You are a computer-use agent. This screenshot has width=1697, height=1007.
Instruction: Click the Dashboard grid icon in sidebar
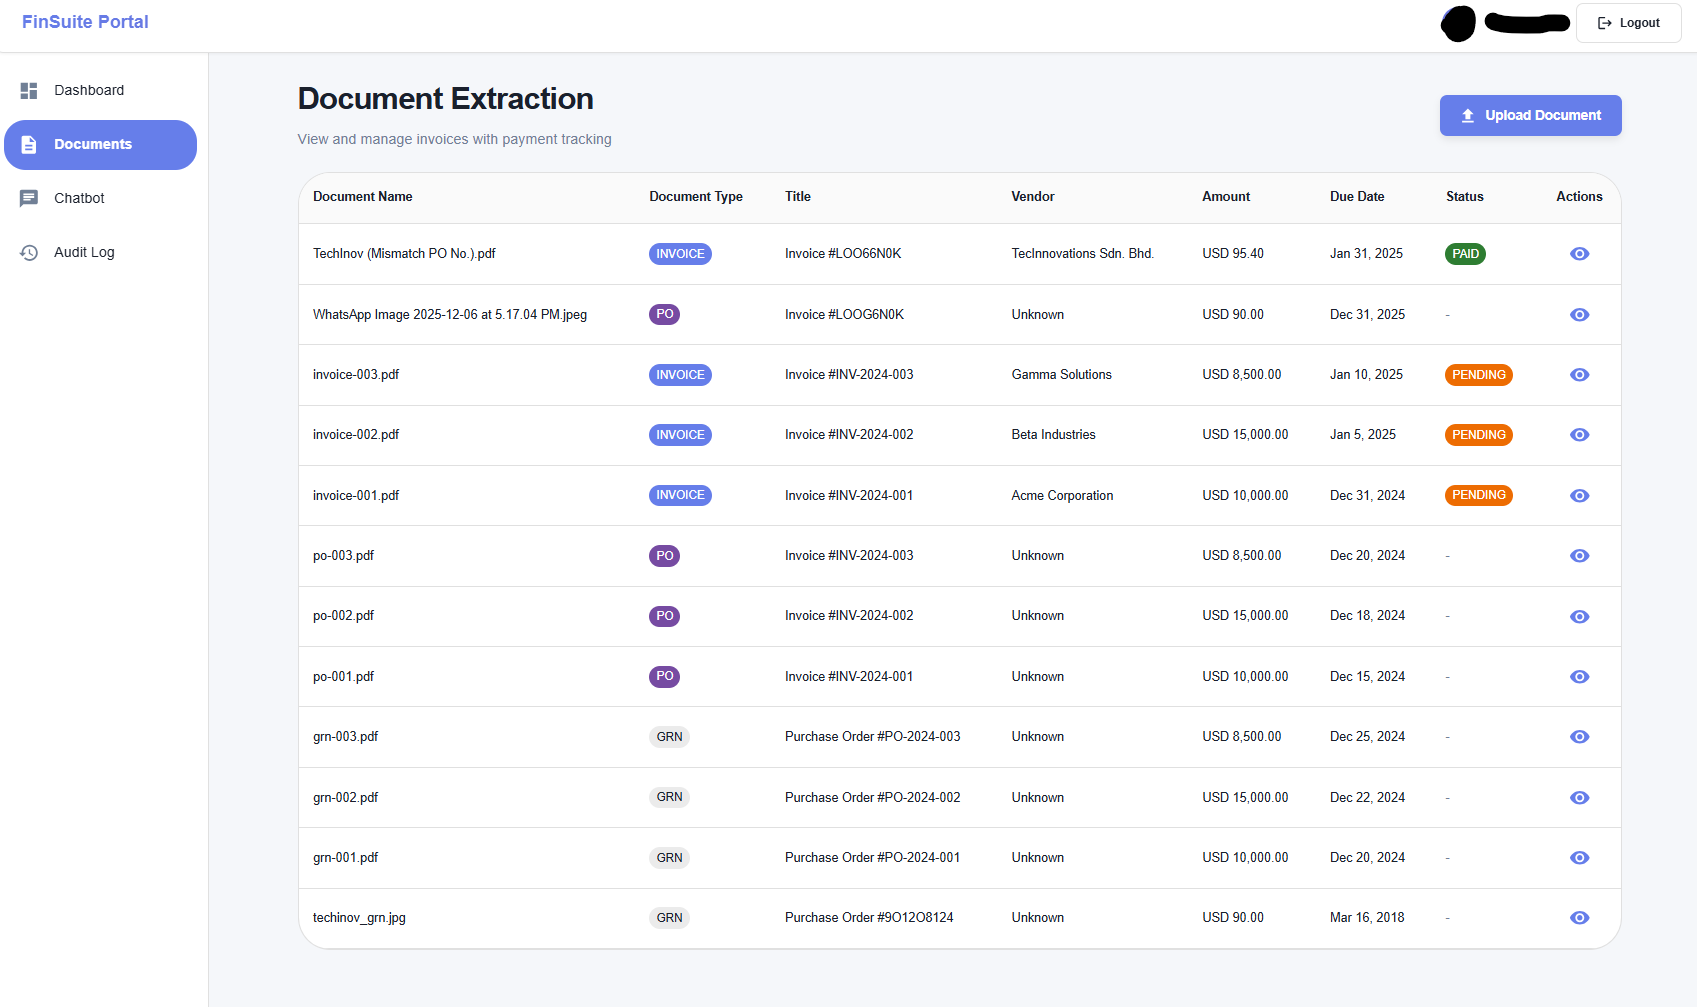pos(29,91)
